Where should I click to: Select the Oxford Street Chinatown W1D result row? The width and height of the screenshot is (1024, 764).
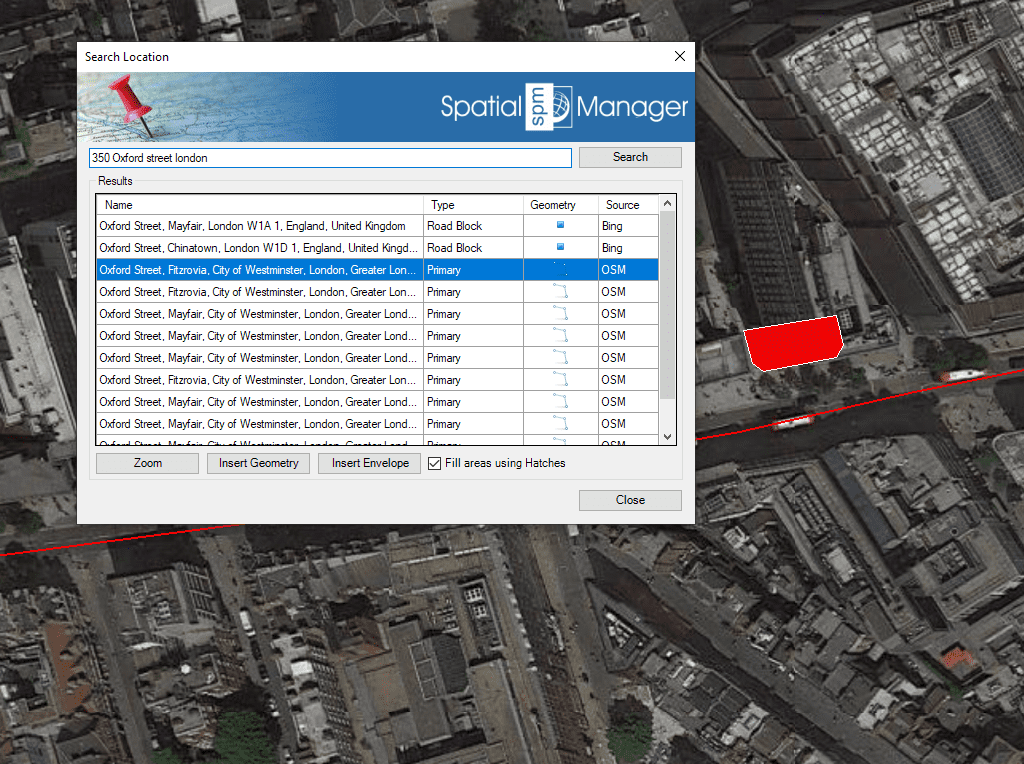click(258, 248)
